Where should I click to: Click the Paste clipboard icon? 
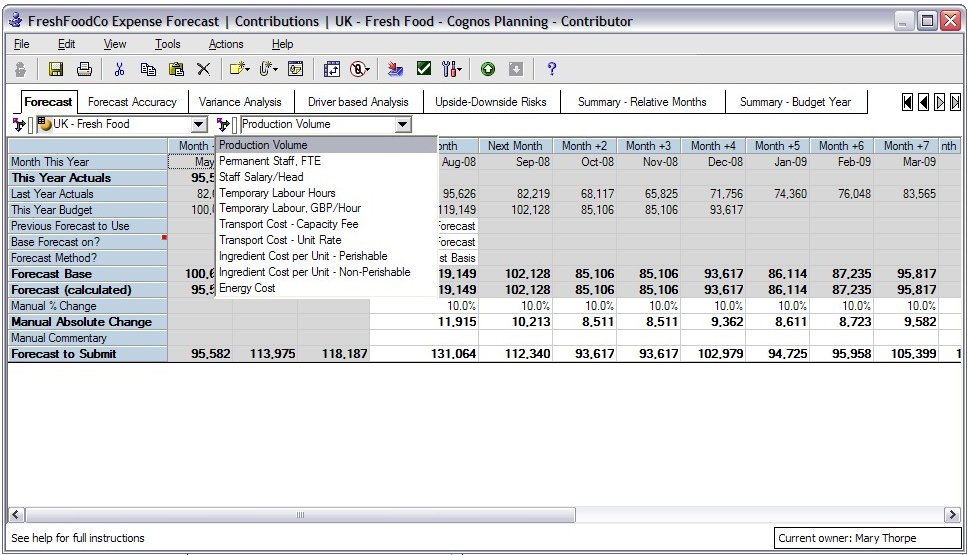176,69
